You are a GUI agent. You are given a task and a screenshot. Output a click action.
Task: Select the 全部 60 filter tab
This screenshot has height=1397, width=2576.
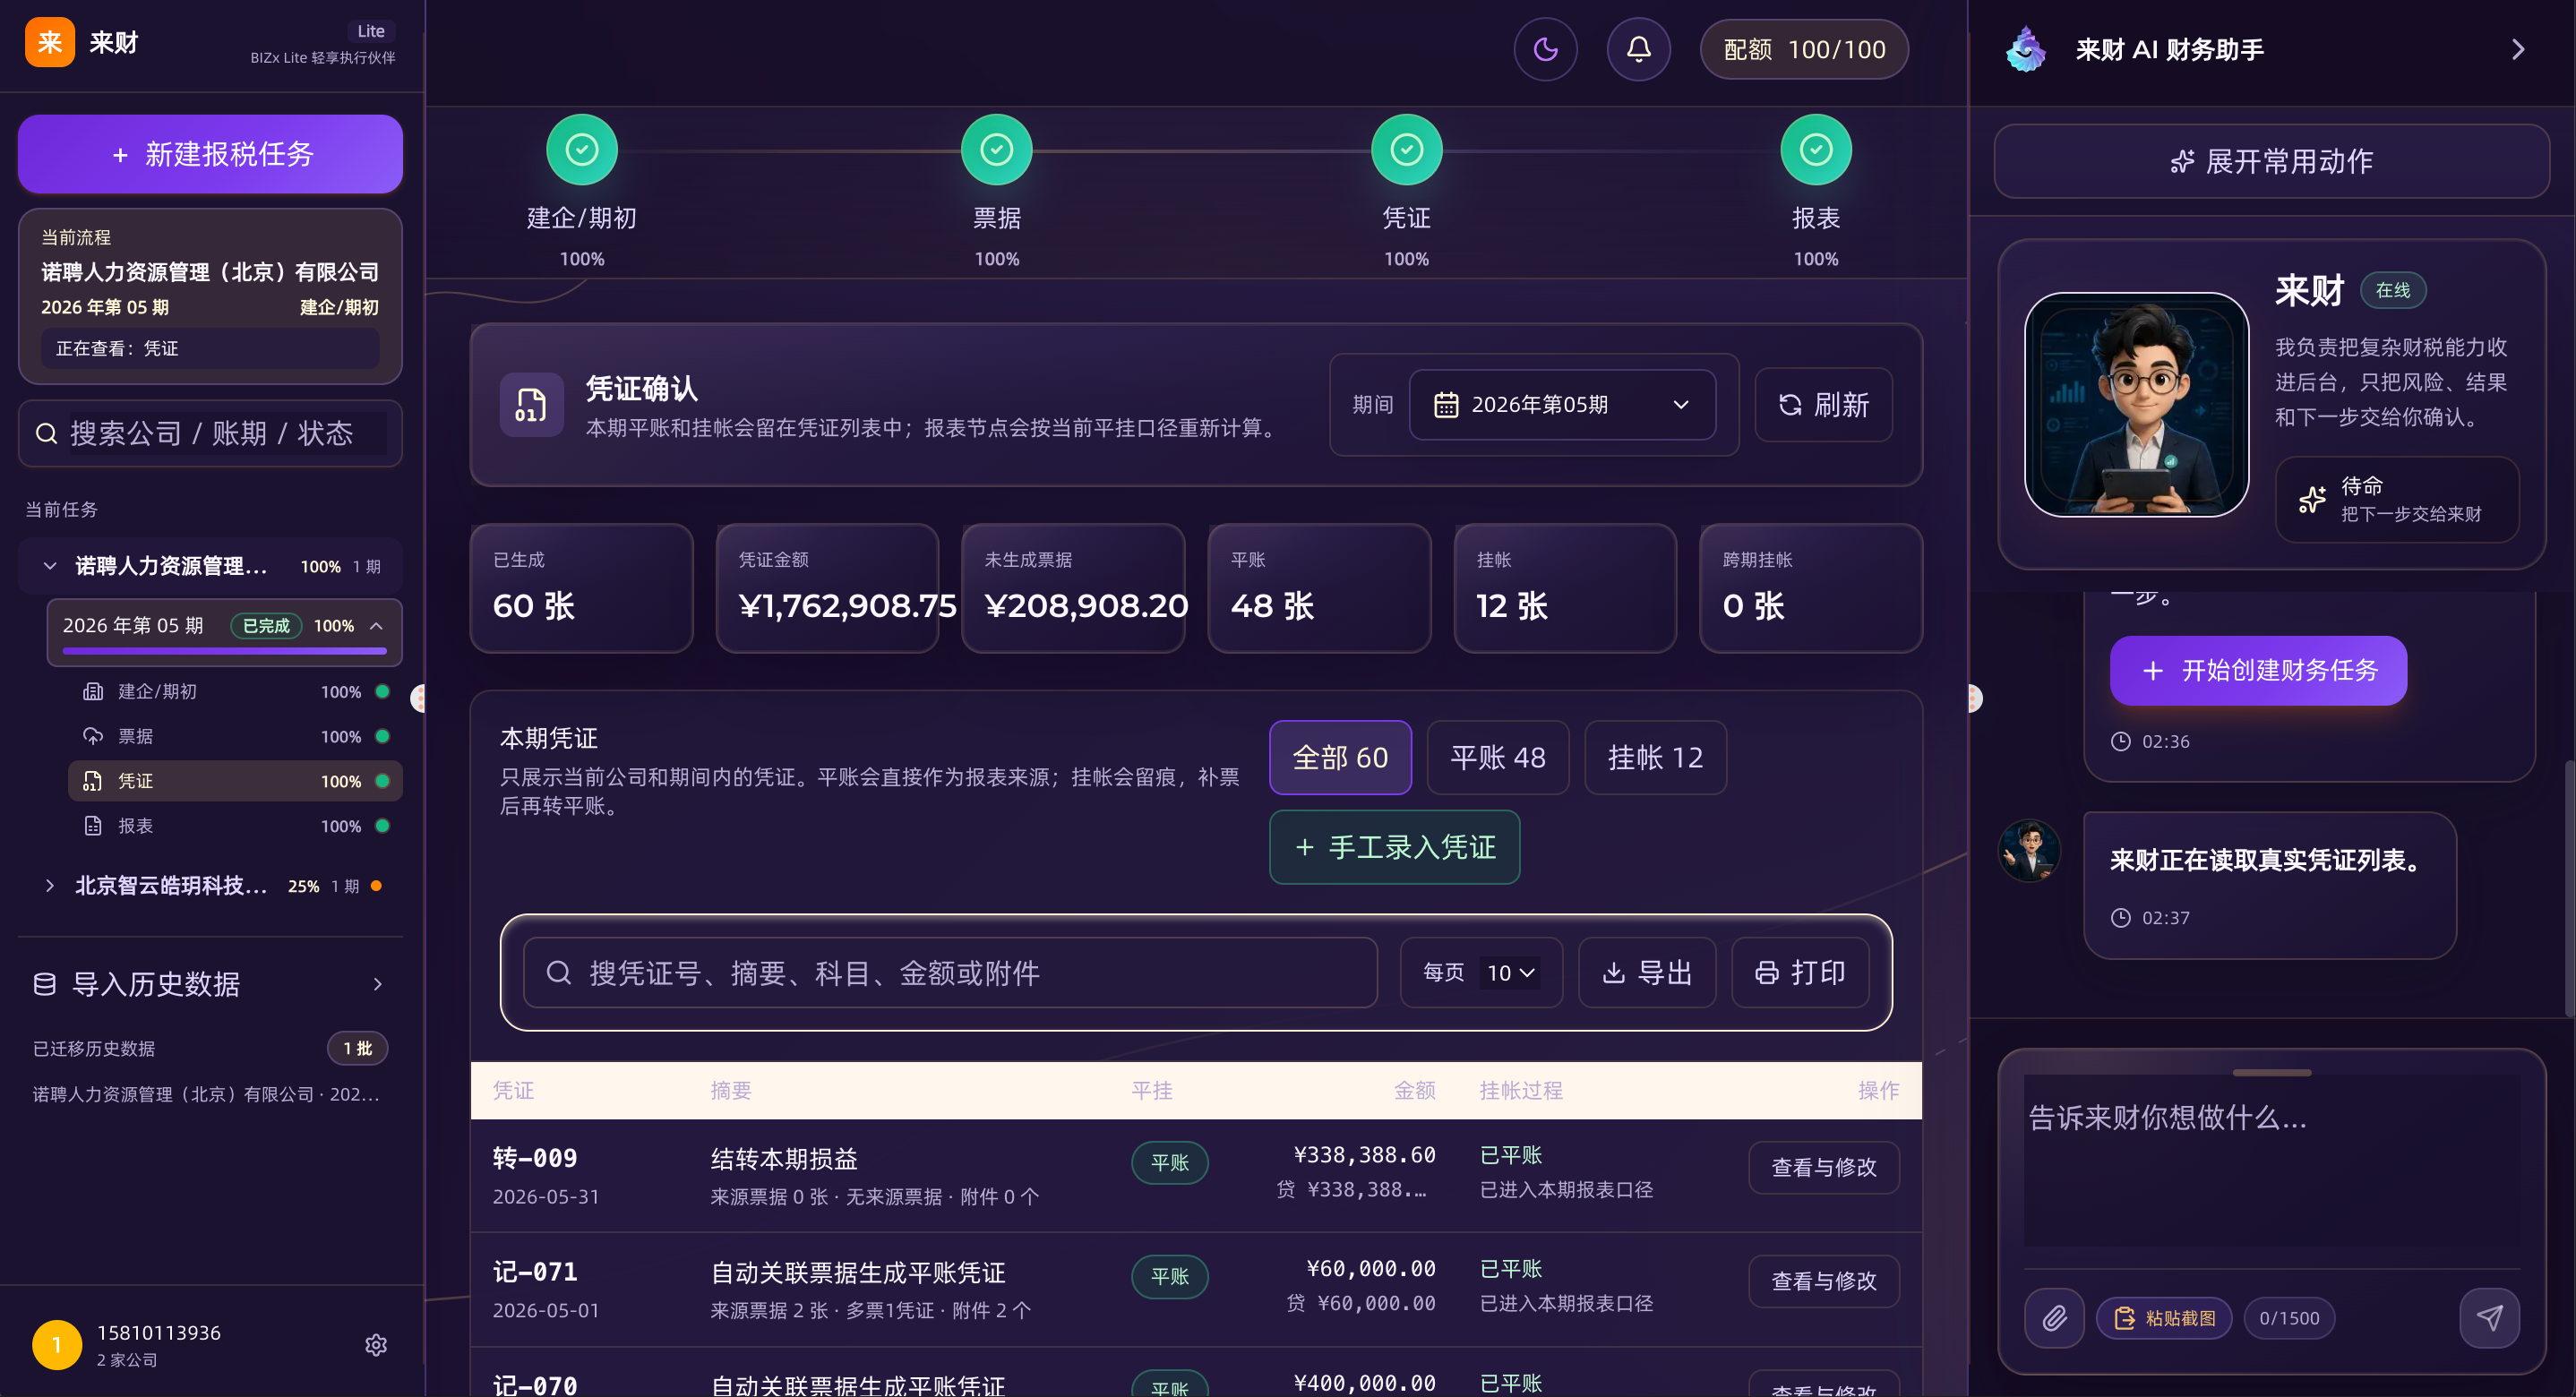coord(1340,758)
